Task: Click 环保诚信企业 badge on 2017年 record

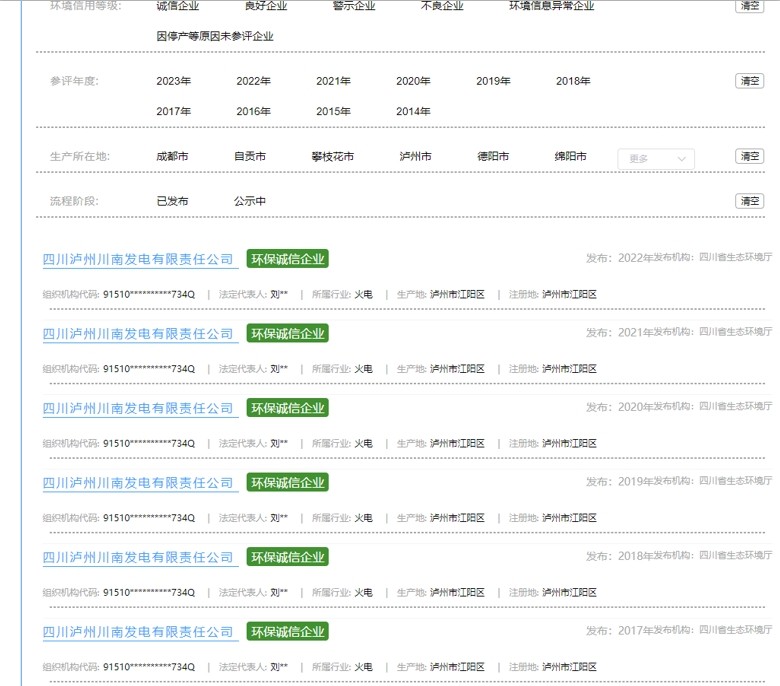Action: [x=288, y=632]
